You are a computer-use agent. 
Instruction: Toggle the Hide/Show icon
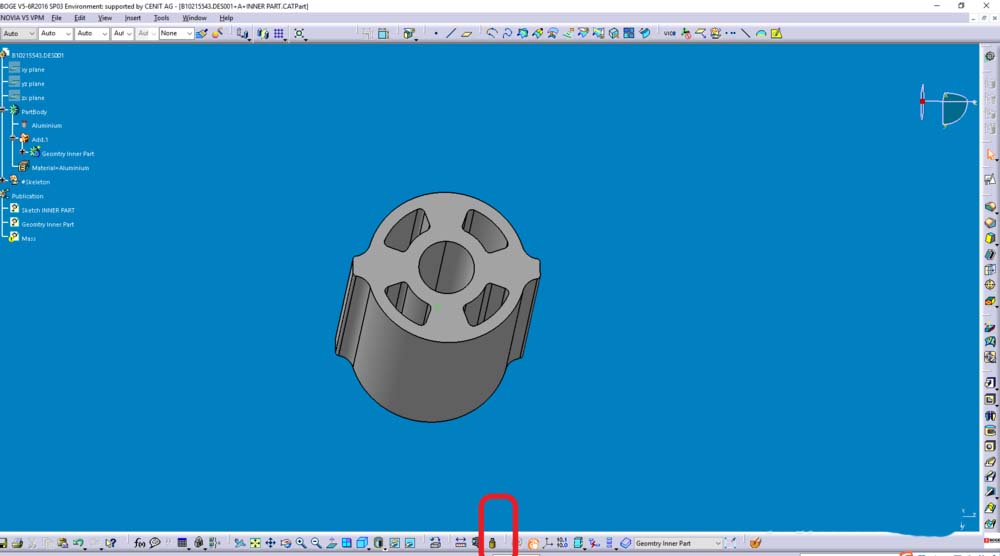[x=395, y=543]
